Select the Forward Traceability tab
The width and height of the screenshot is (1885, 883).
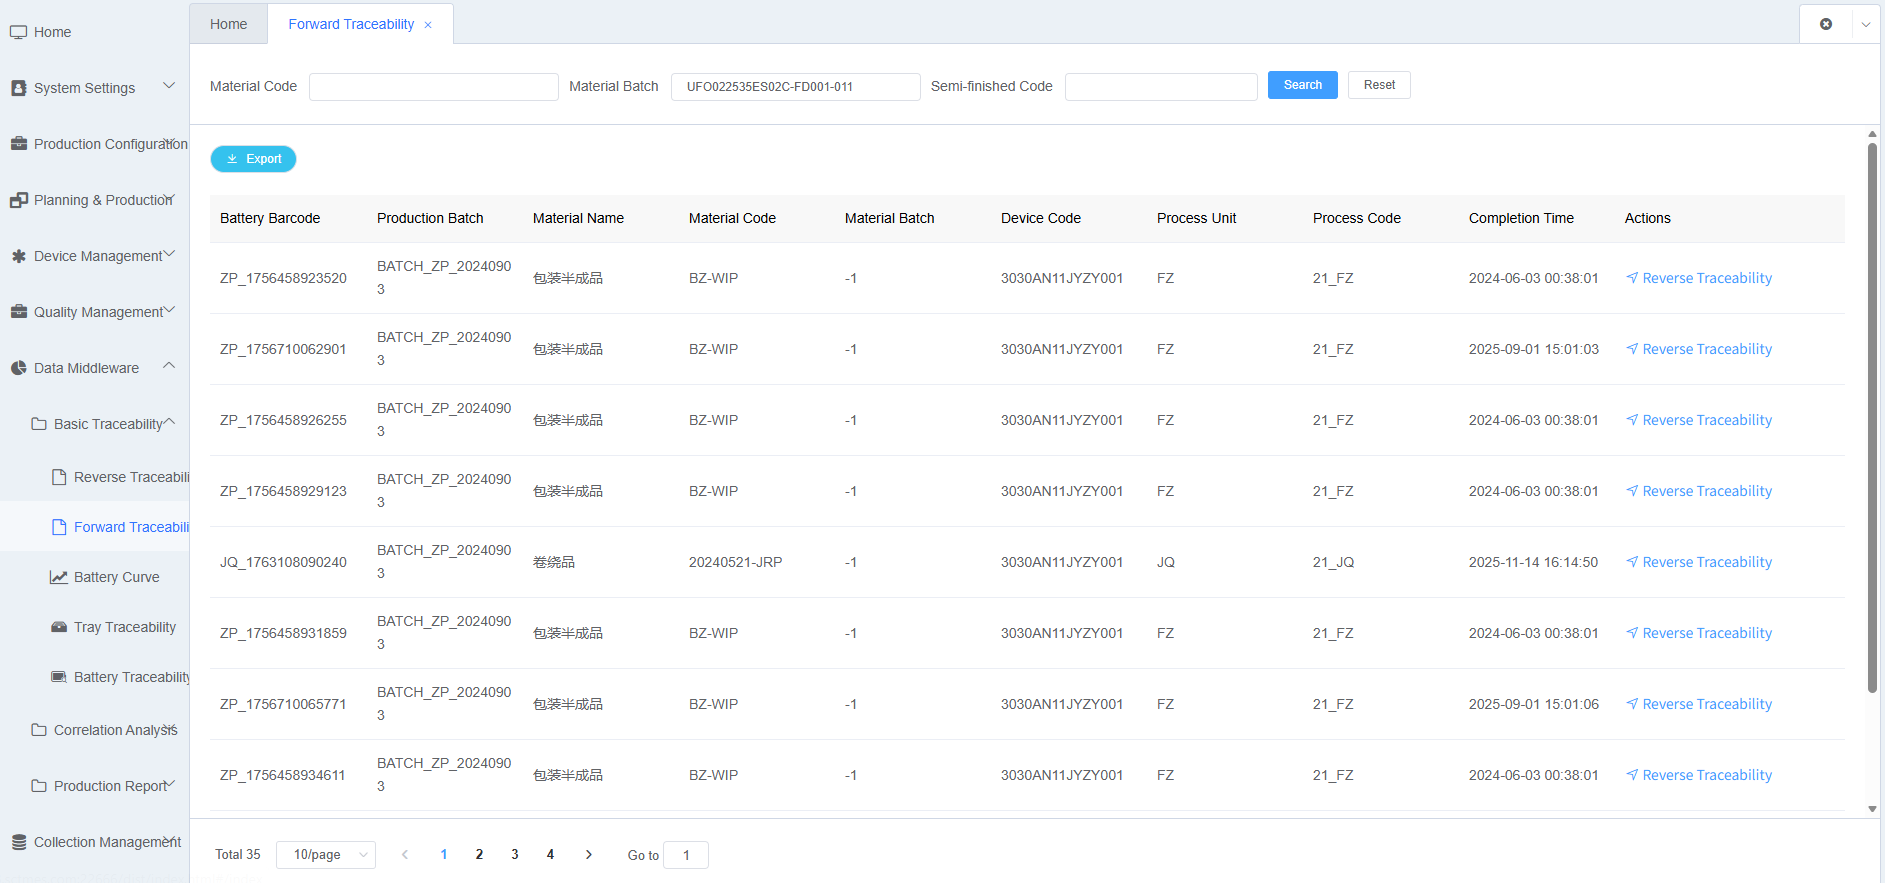point(351,24)
